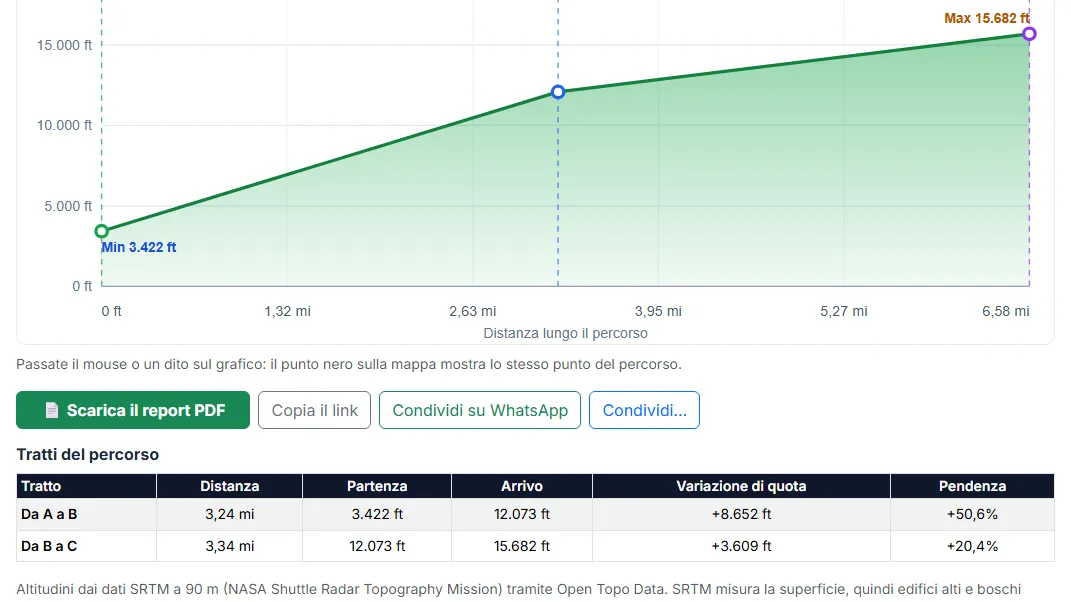Click the +8.652 ft elevation change cell
This screenshot has width=1071, height=602.
click(741, 514)
